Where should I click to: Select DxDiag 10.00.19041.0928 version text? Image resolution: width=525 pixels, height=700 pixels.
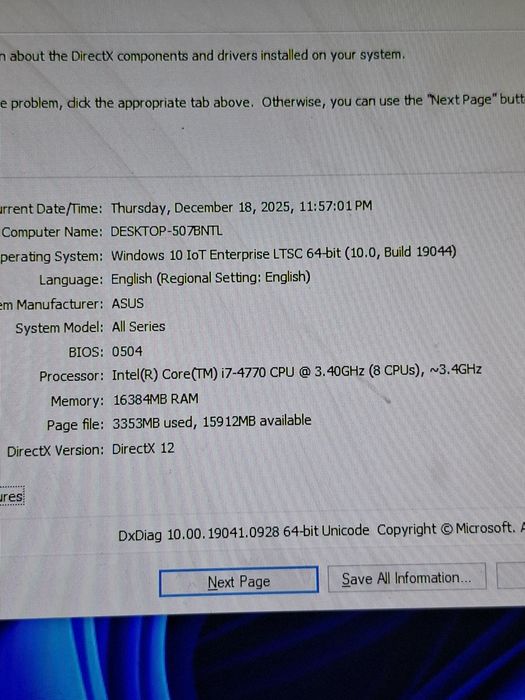pyautogui.click(x=243, y=533)
